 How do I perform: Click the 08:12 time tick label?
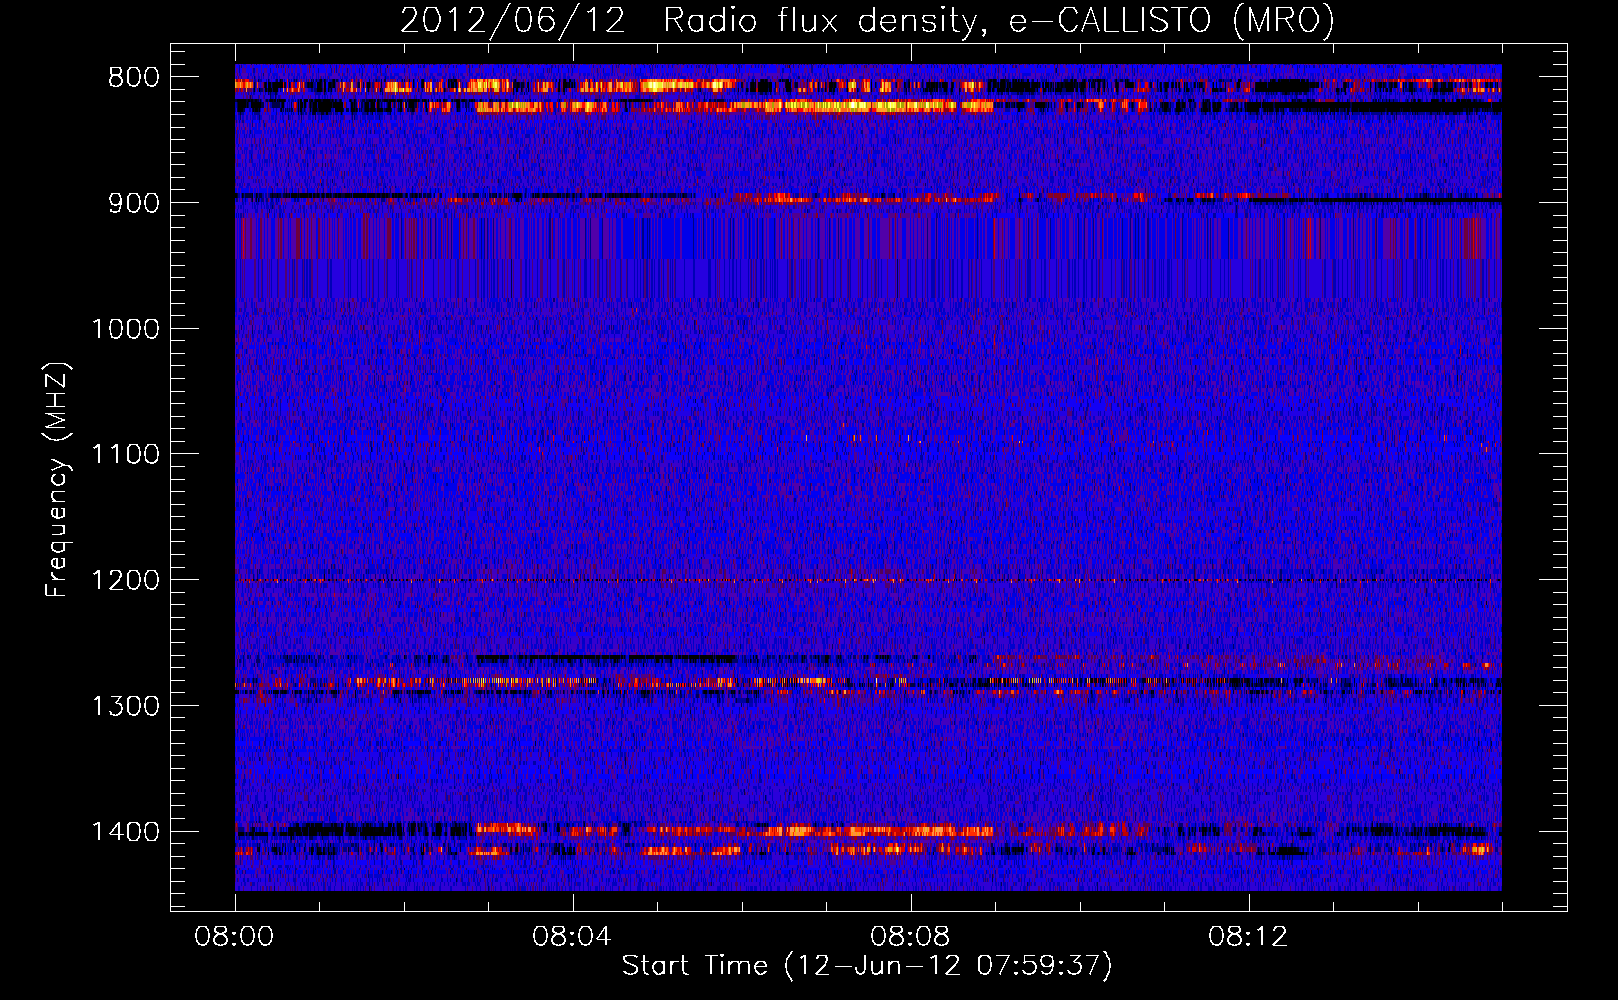[1248, 937]
